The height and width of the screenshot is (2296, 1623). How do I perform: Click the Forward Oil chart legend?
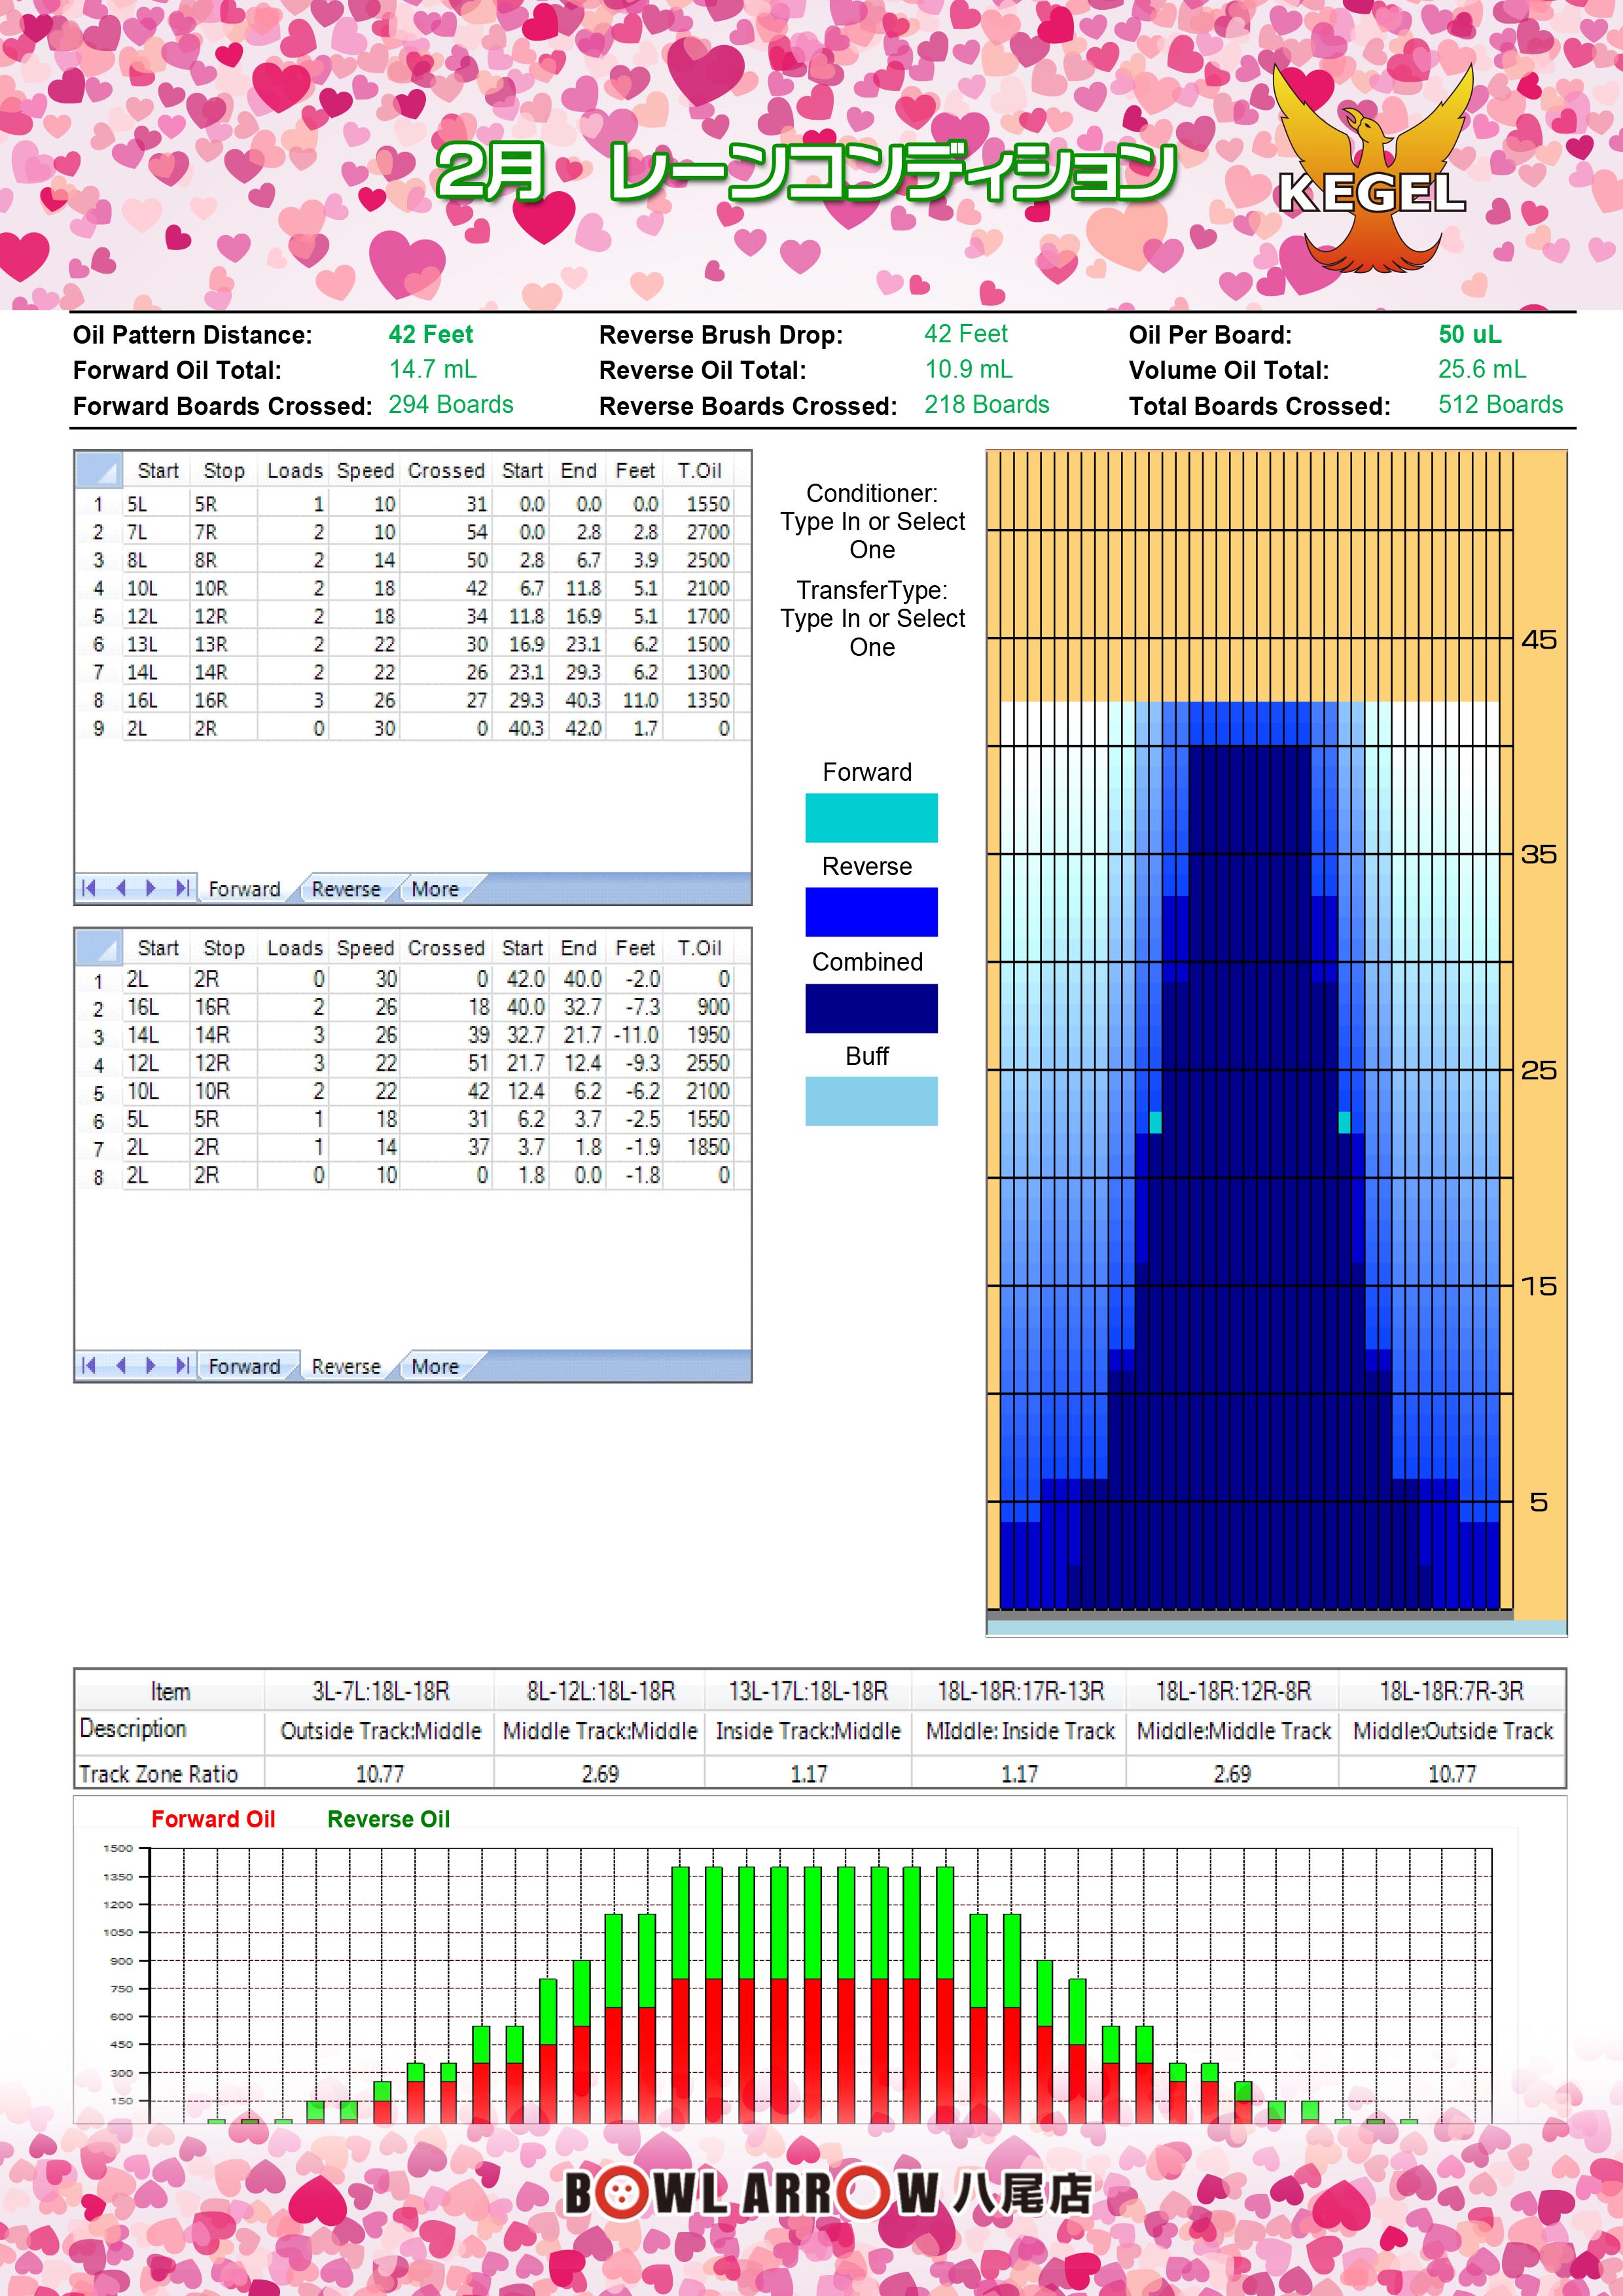(x=213, y=1819)
